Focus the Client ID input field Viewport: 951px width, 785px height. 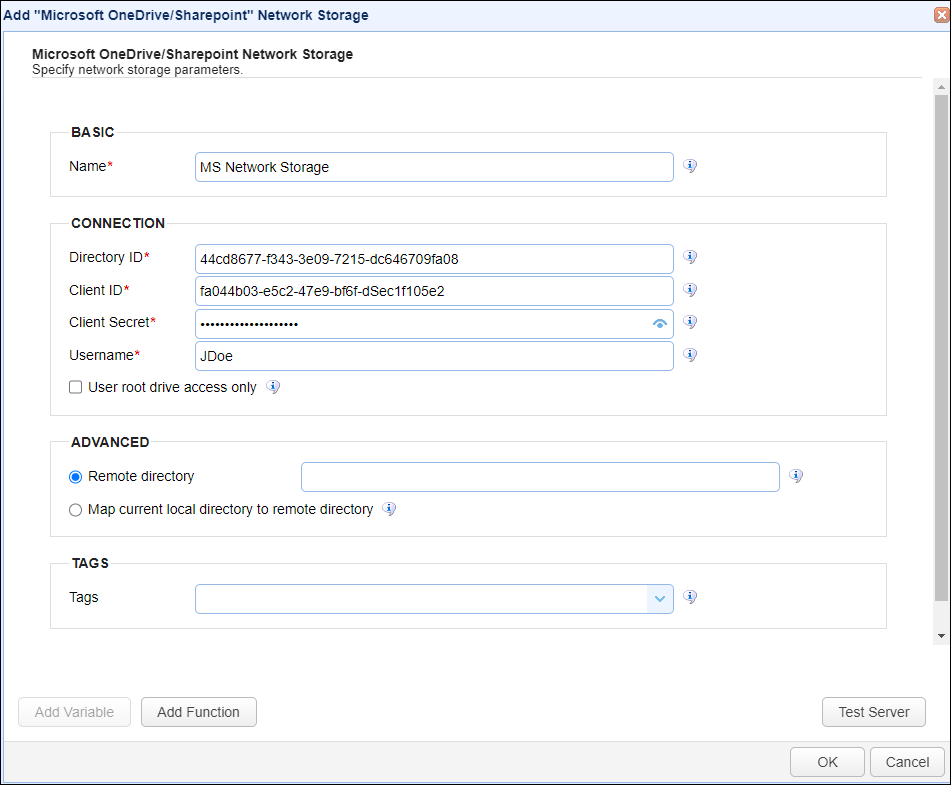tap(434, 291)
